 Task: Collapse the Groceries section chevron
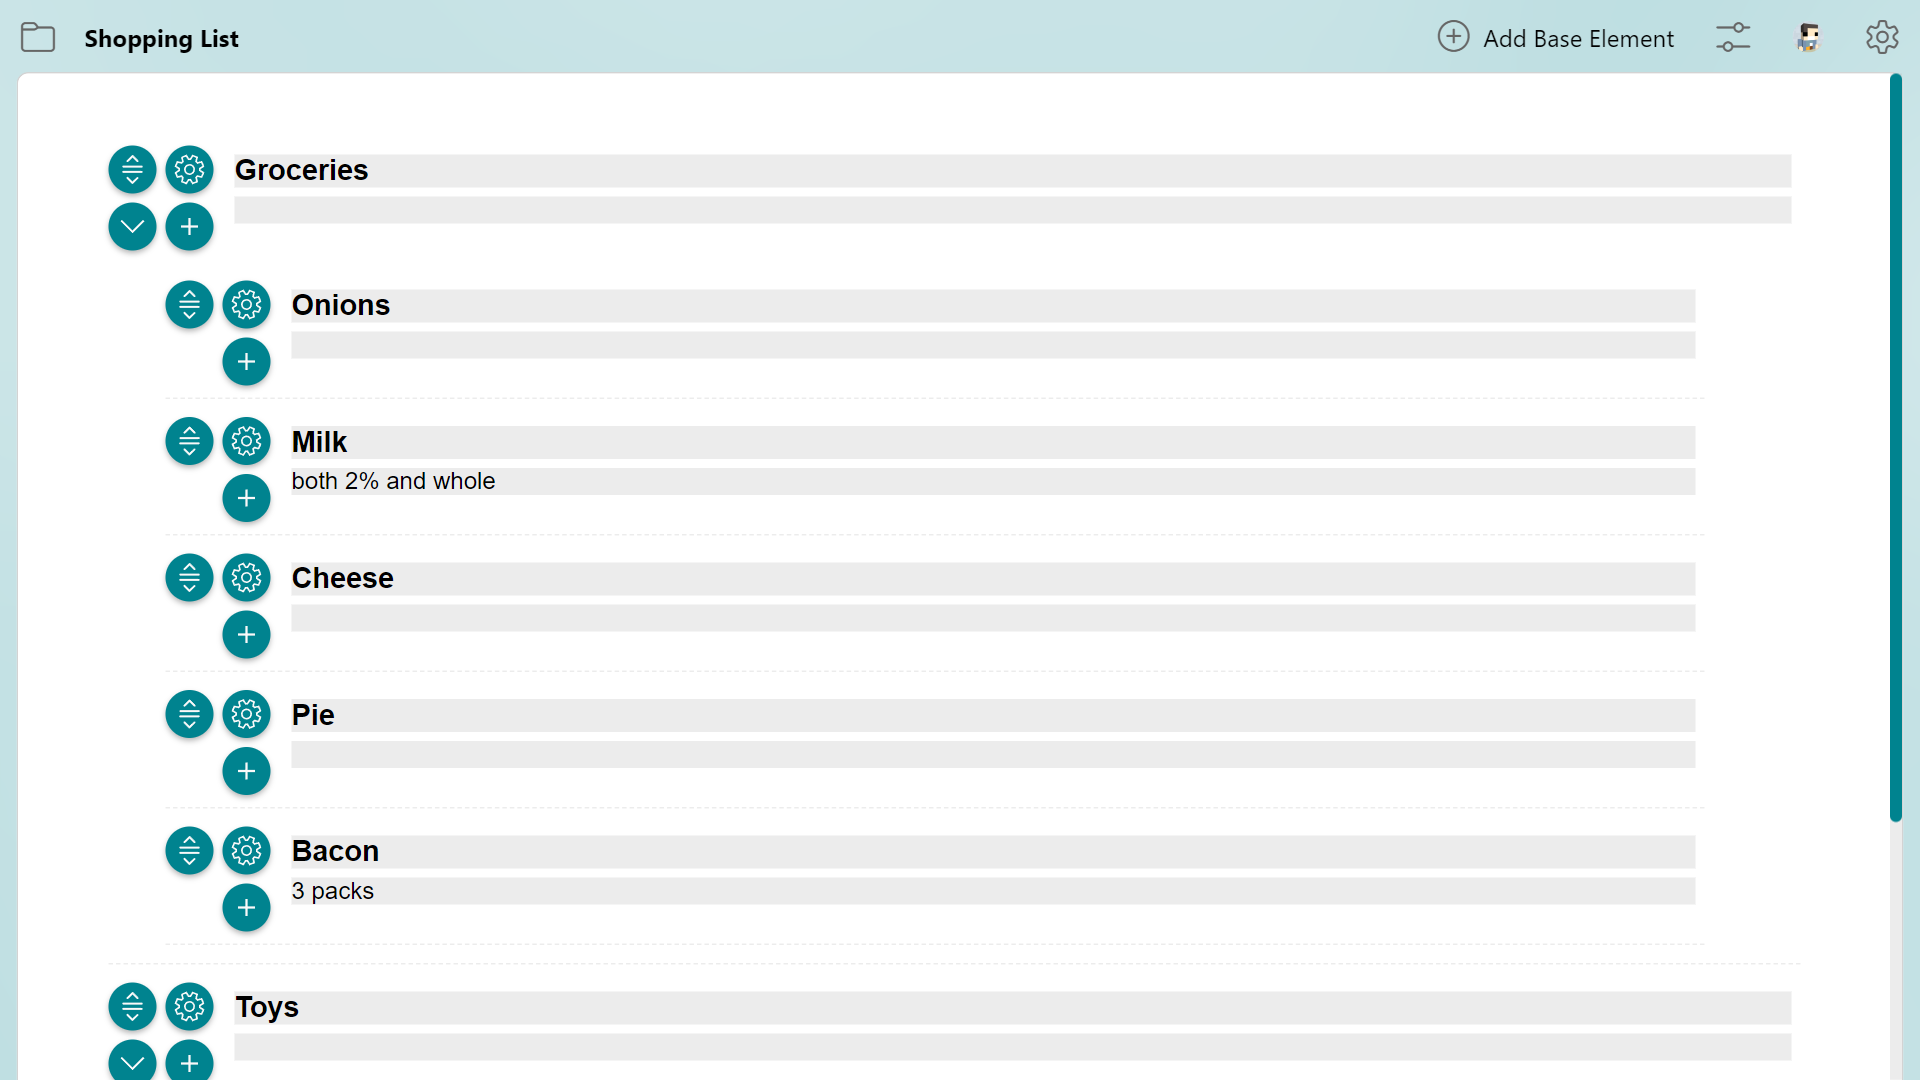coord(132,227)
